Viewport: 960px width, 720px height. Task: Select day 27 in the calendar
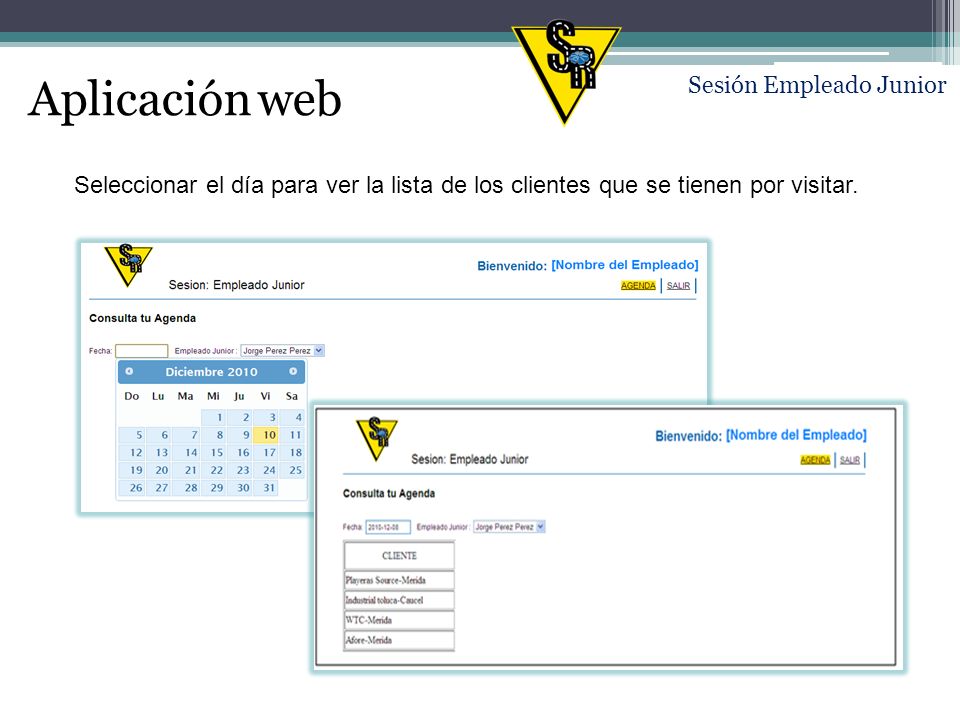[159, 488]
